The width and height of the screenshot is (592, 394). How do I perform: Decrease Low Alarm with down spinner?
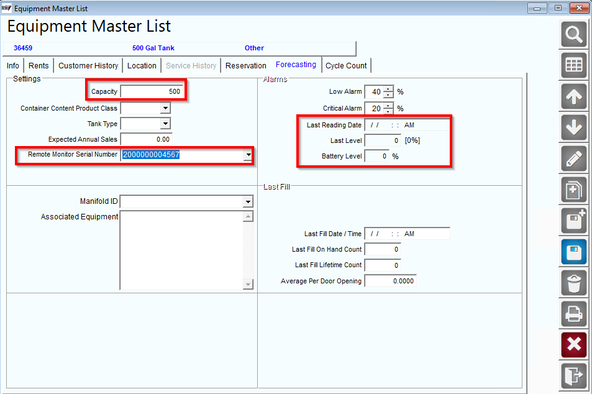point(388,94)
